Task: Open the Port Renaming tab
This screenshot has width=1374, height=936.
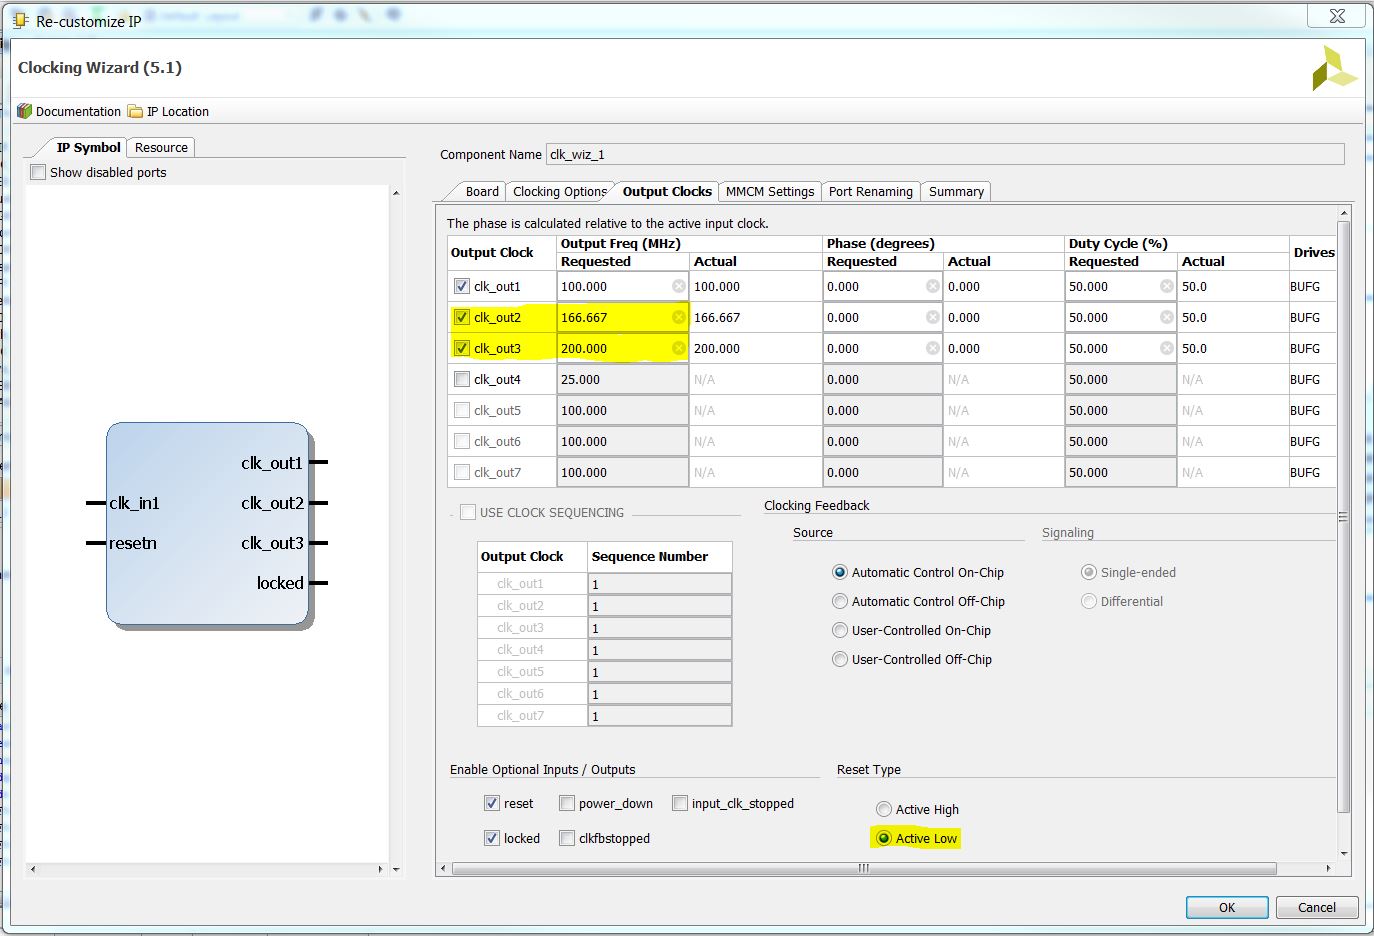Action: (x=871, y=192)
